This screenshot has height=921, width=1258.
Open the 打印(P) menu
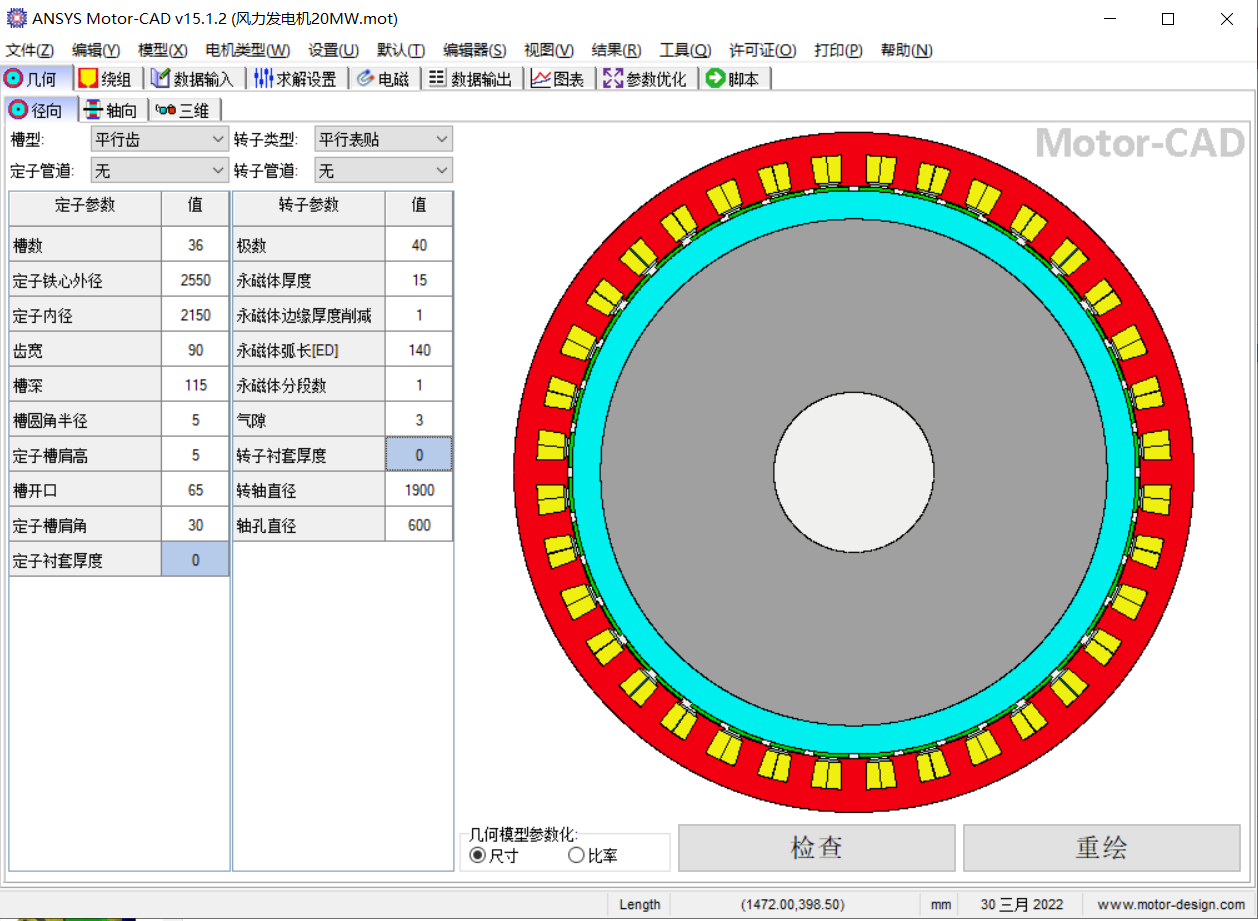click(x=839, y=50)
